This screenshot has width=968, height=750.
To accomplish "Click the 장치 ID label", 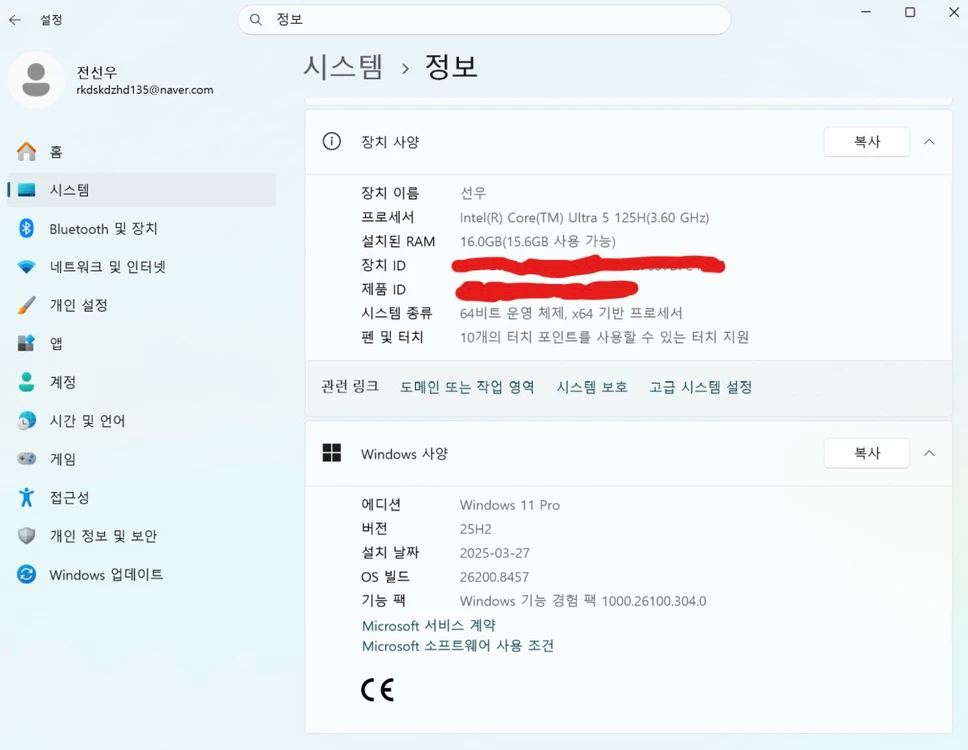I will tap(383, 265).
